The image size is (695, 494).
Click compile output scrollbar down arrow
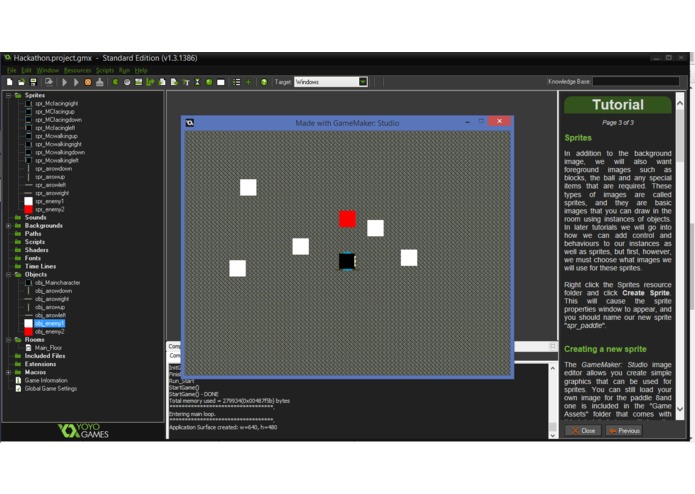point(552,435)
